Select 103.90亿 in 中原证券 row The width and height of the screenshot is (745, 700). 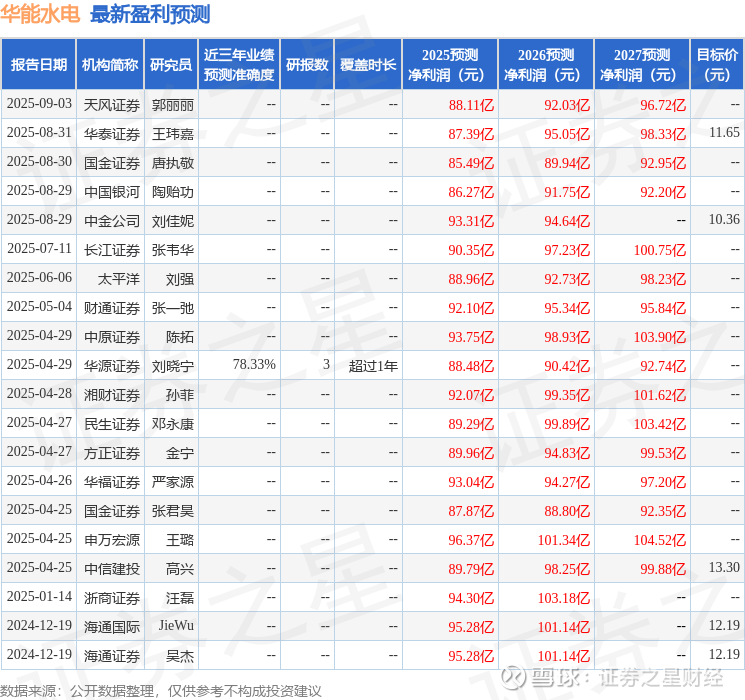[659, 337]
